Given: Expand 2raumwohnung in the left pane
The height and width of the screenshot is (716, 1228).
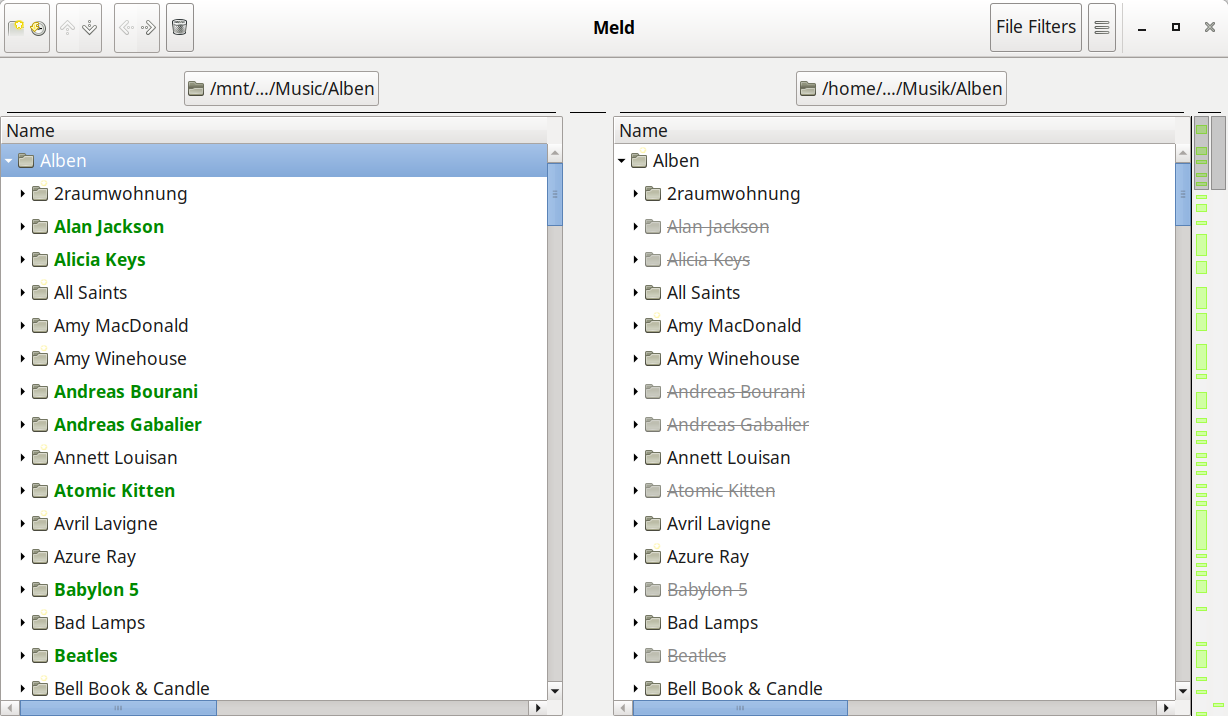Looking at the screenshot, I should pyautogui.click(x=22, y=194).
